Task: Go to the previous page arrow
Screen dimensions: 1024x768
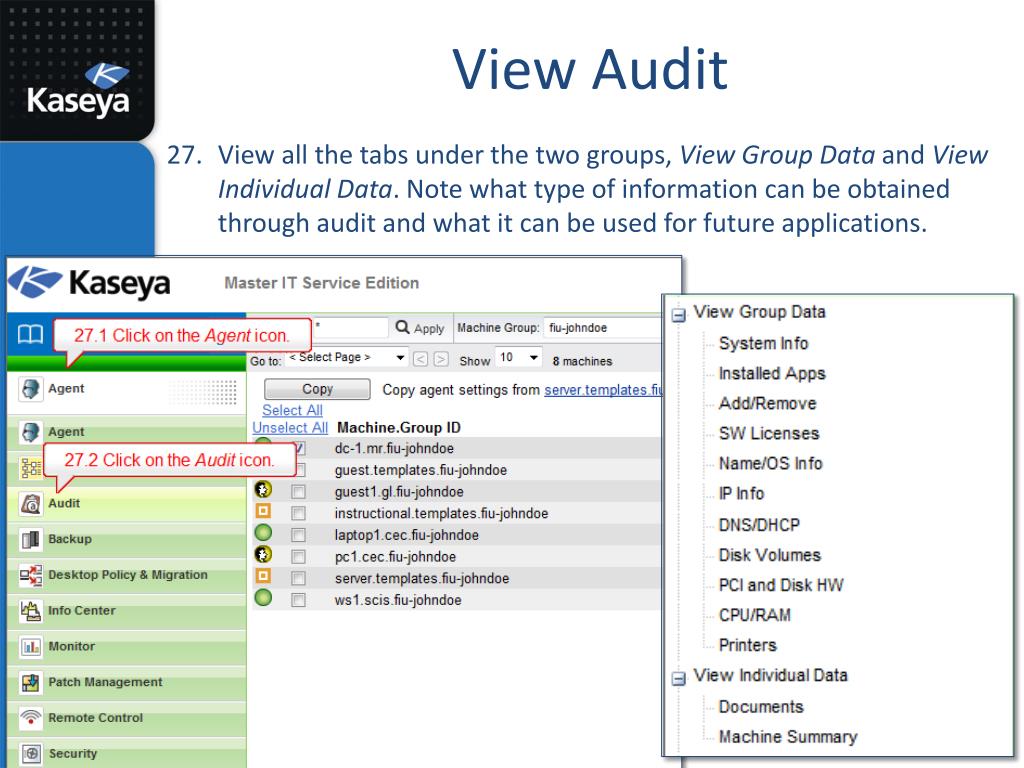Action: pos(421,359)
